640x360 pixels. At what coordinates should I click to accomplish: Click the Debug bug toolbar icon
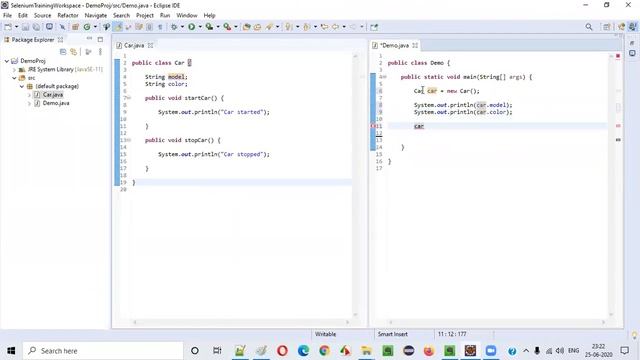pyautogui.click(x=174, y=27)
